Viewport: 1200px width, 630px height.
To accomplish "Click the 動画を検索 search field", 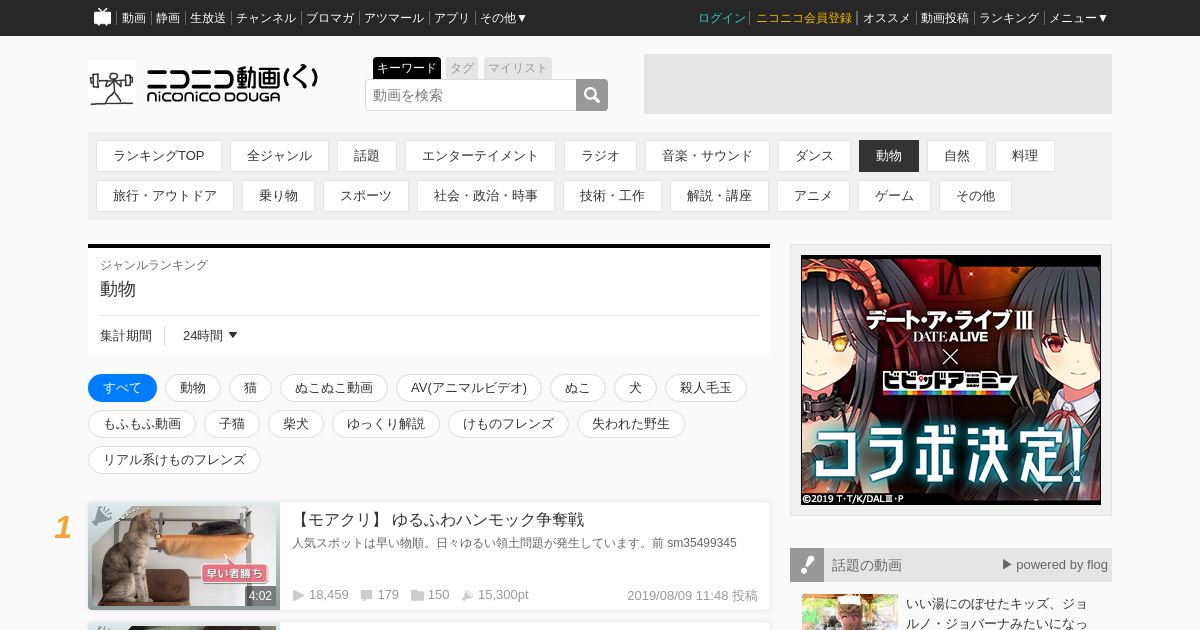I will 471,95.
